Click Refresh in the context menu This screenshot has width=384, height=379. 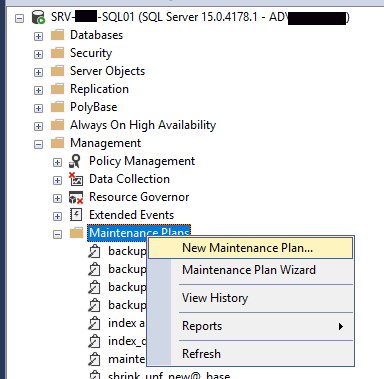click(x=250, y=353)
